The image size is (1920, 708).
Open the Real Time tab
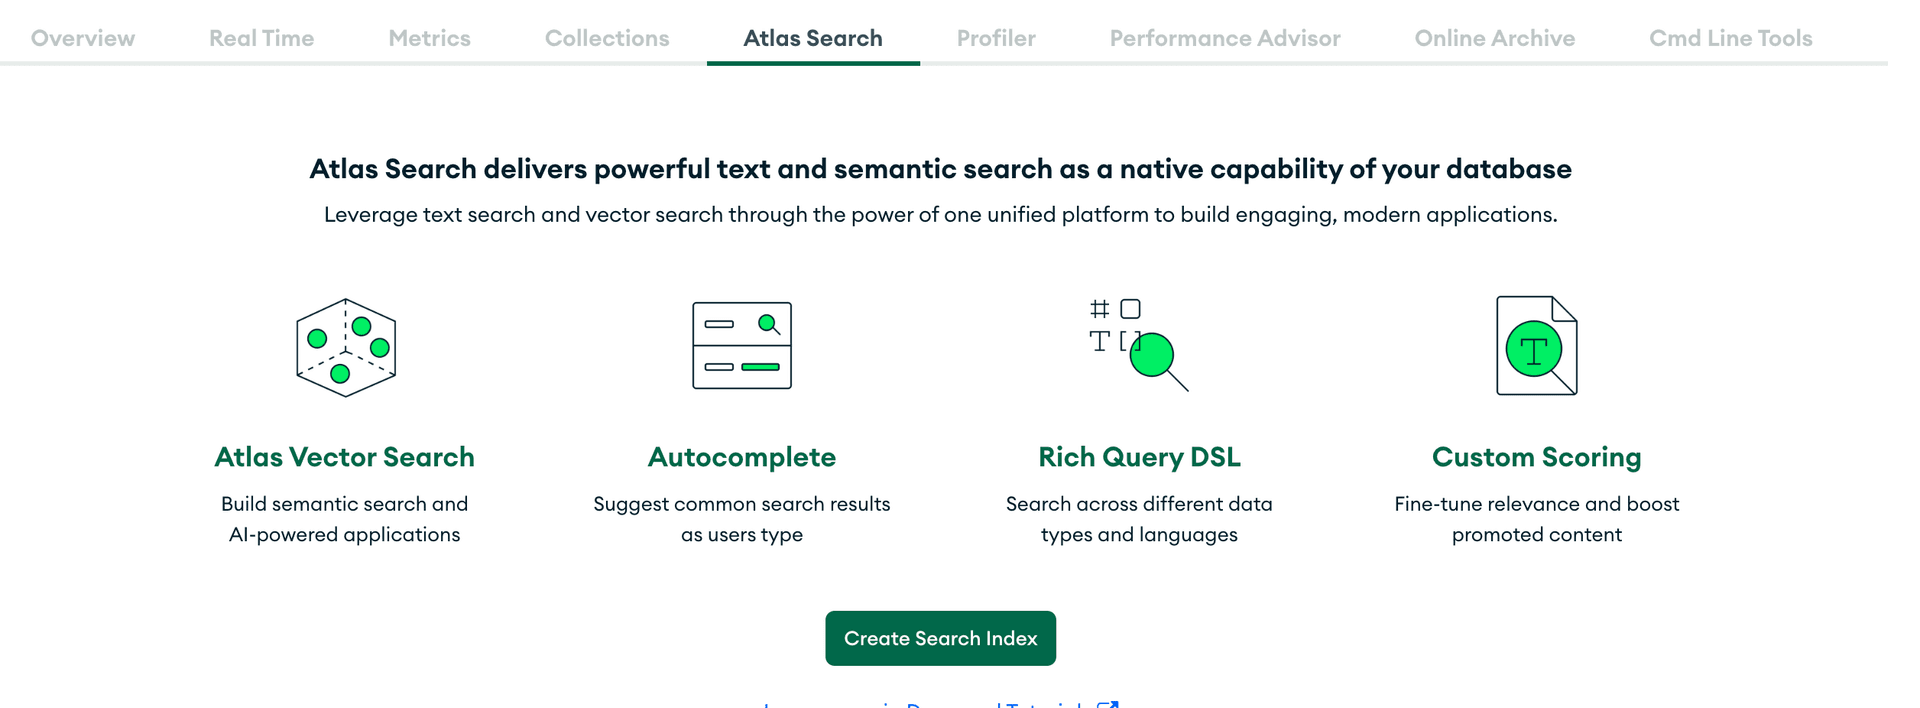point(260,38)
